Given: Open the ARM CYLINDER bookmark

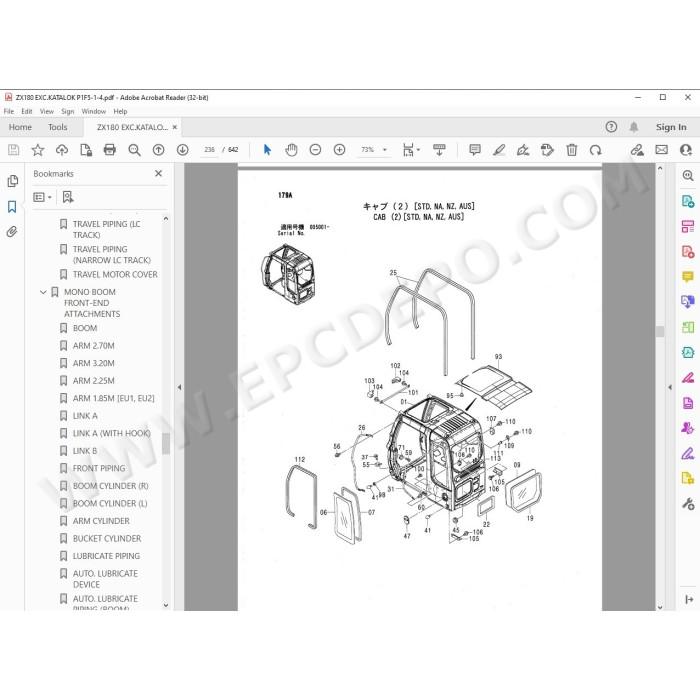Looking at the screenshot, I should 101,521.
